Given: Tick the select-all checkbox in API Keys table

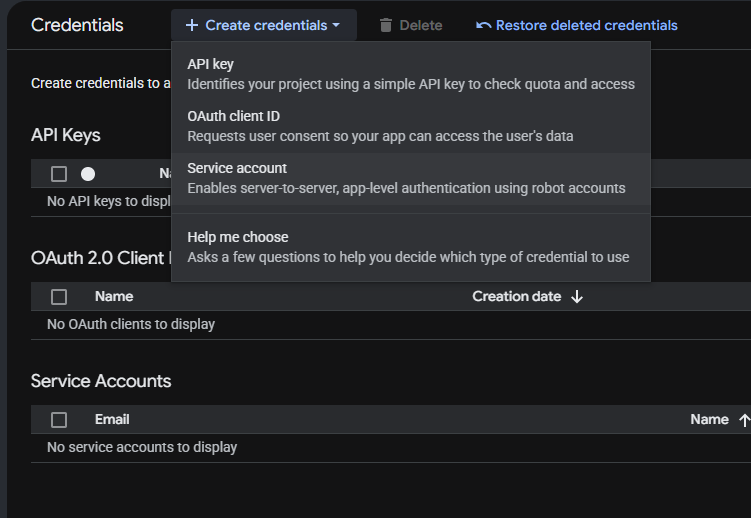Looking at the screenshot, I should coord(59,174).
